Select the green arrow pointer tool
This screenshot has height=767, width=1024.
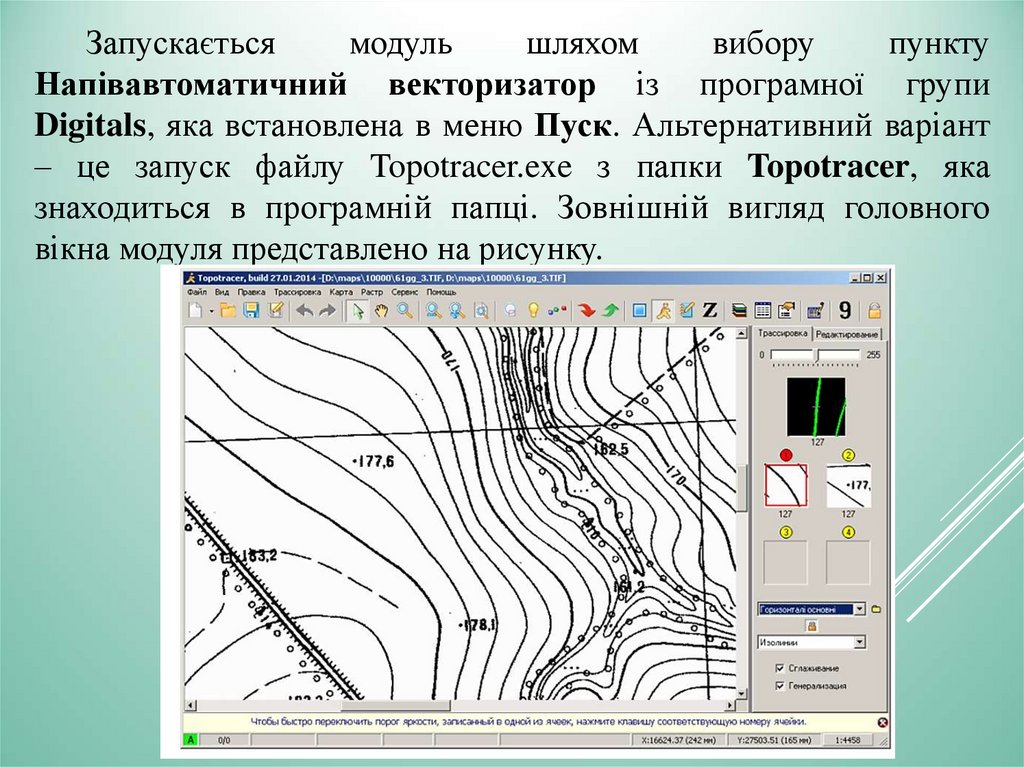click(x=357, y=311)
